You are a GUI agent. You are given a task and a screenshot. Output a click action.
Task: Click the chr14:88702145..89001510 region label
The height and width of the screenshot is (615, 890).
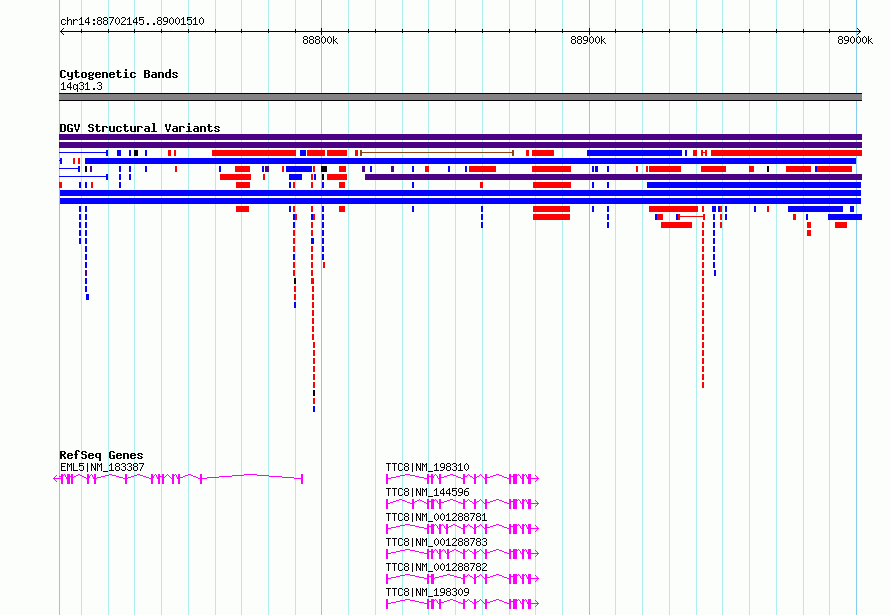pos(132,21)
